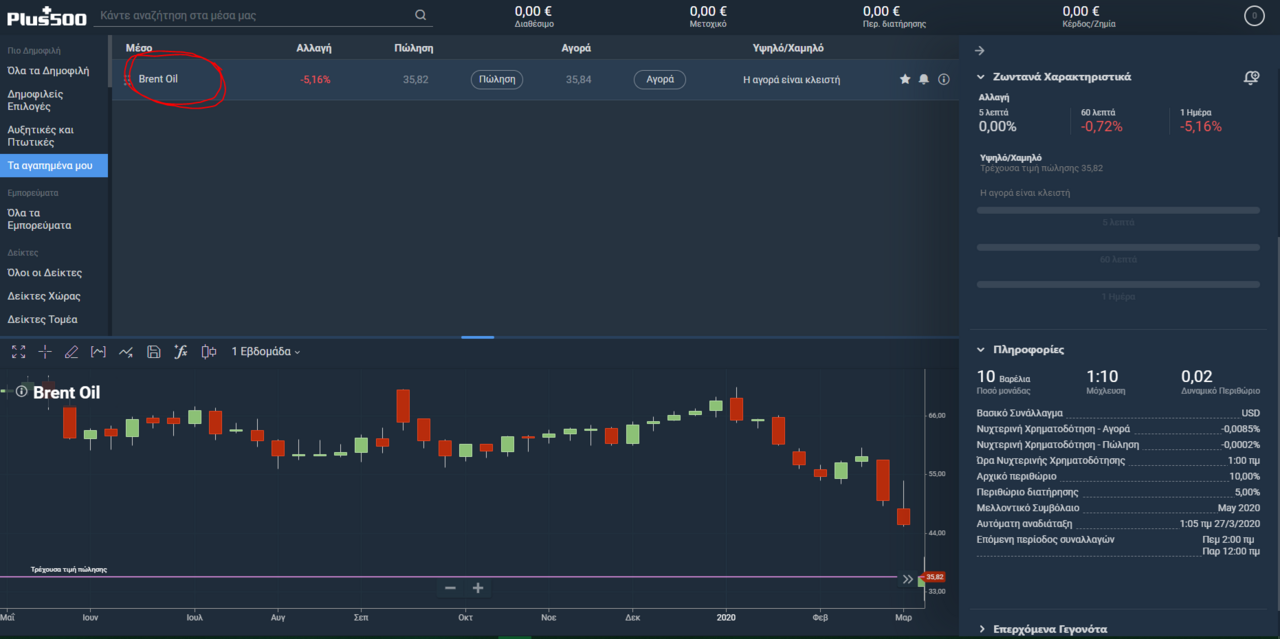
Task: Click the Διαθέσιμο balance value
Action: tap(534, 11)
